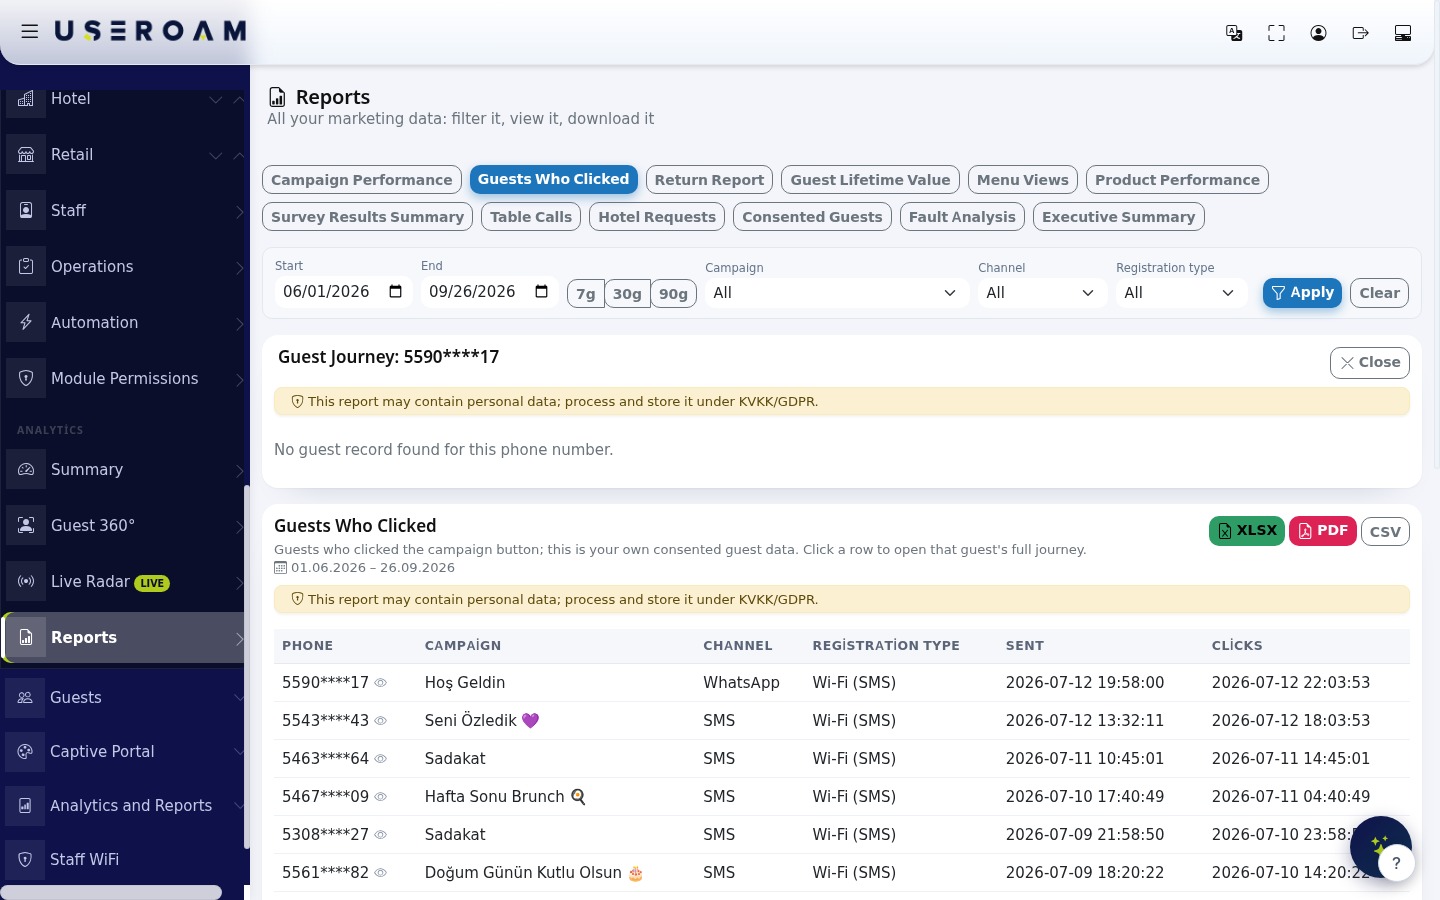The image size is (1440, 900).
Task: Click the Staff badge icon
Action: pyautogui.click(x=26, y=211)
